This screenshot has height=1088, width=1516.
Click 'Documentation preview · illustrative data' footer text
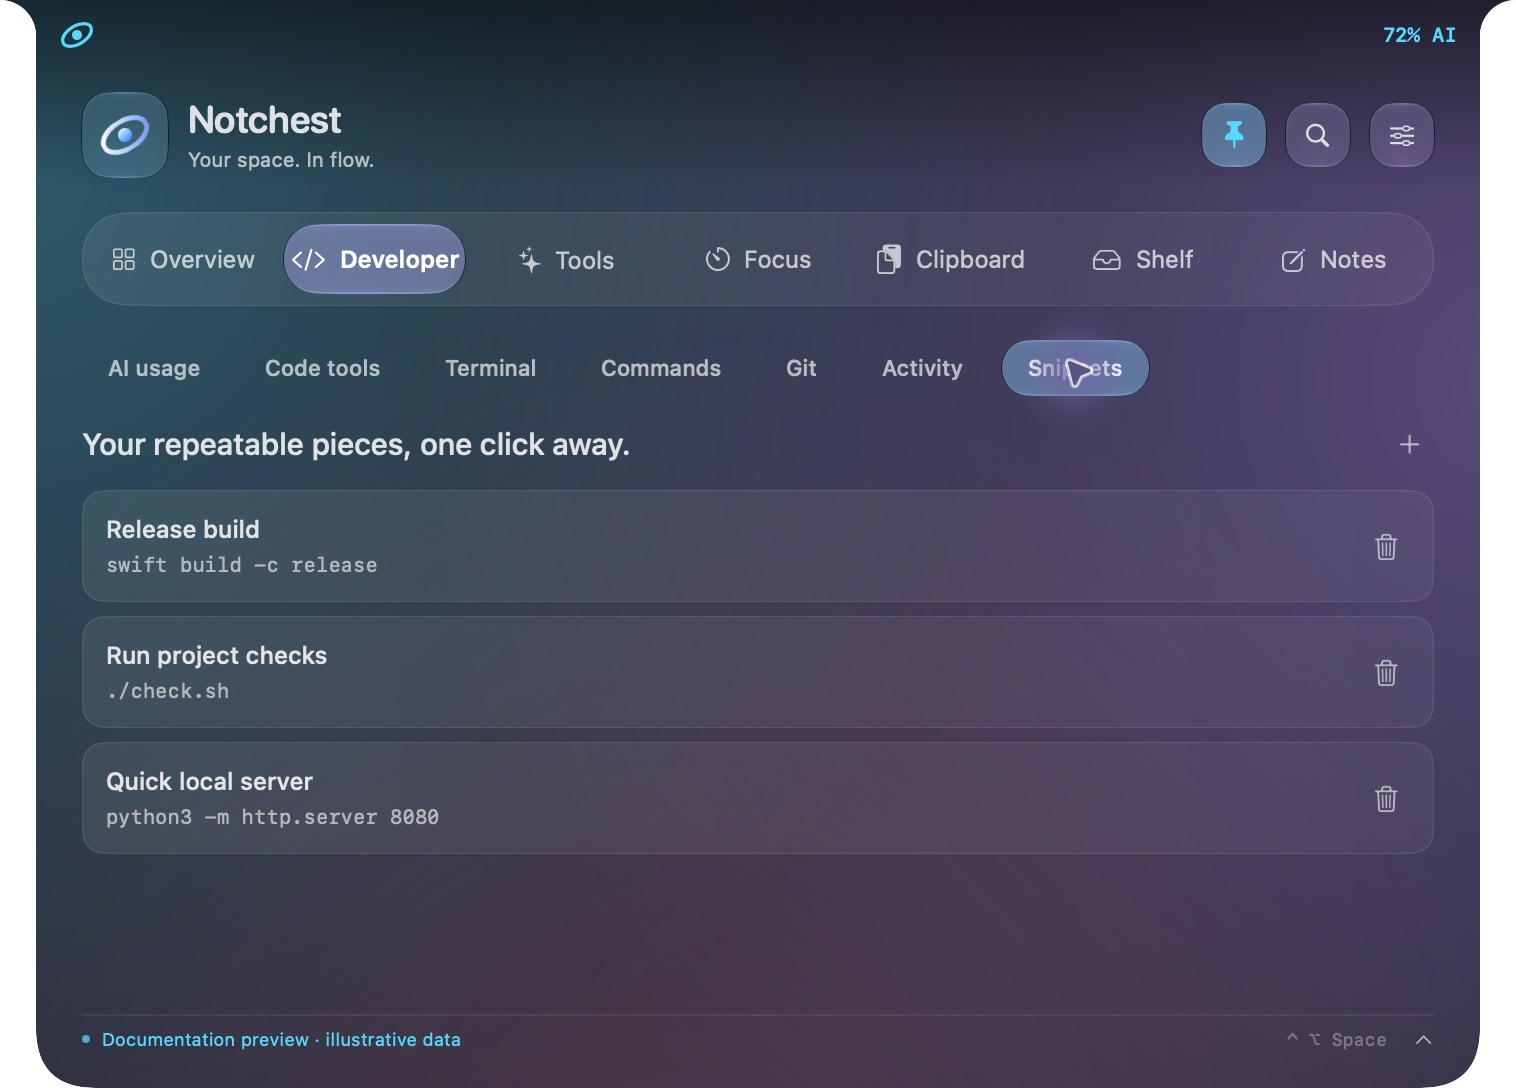click(281, 1040)
